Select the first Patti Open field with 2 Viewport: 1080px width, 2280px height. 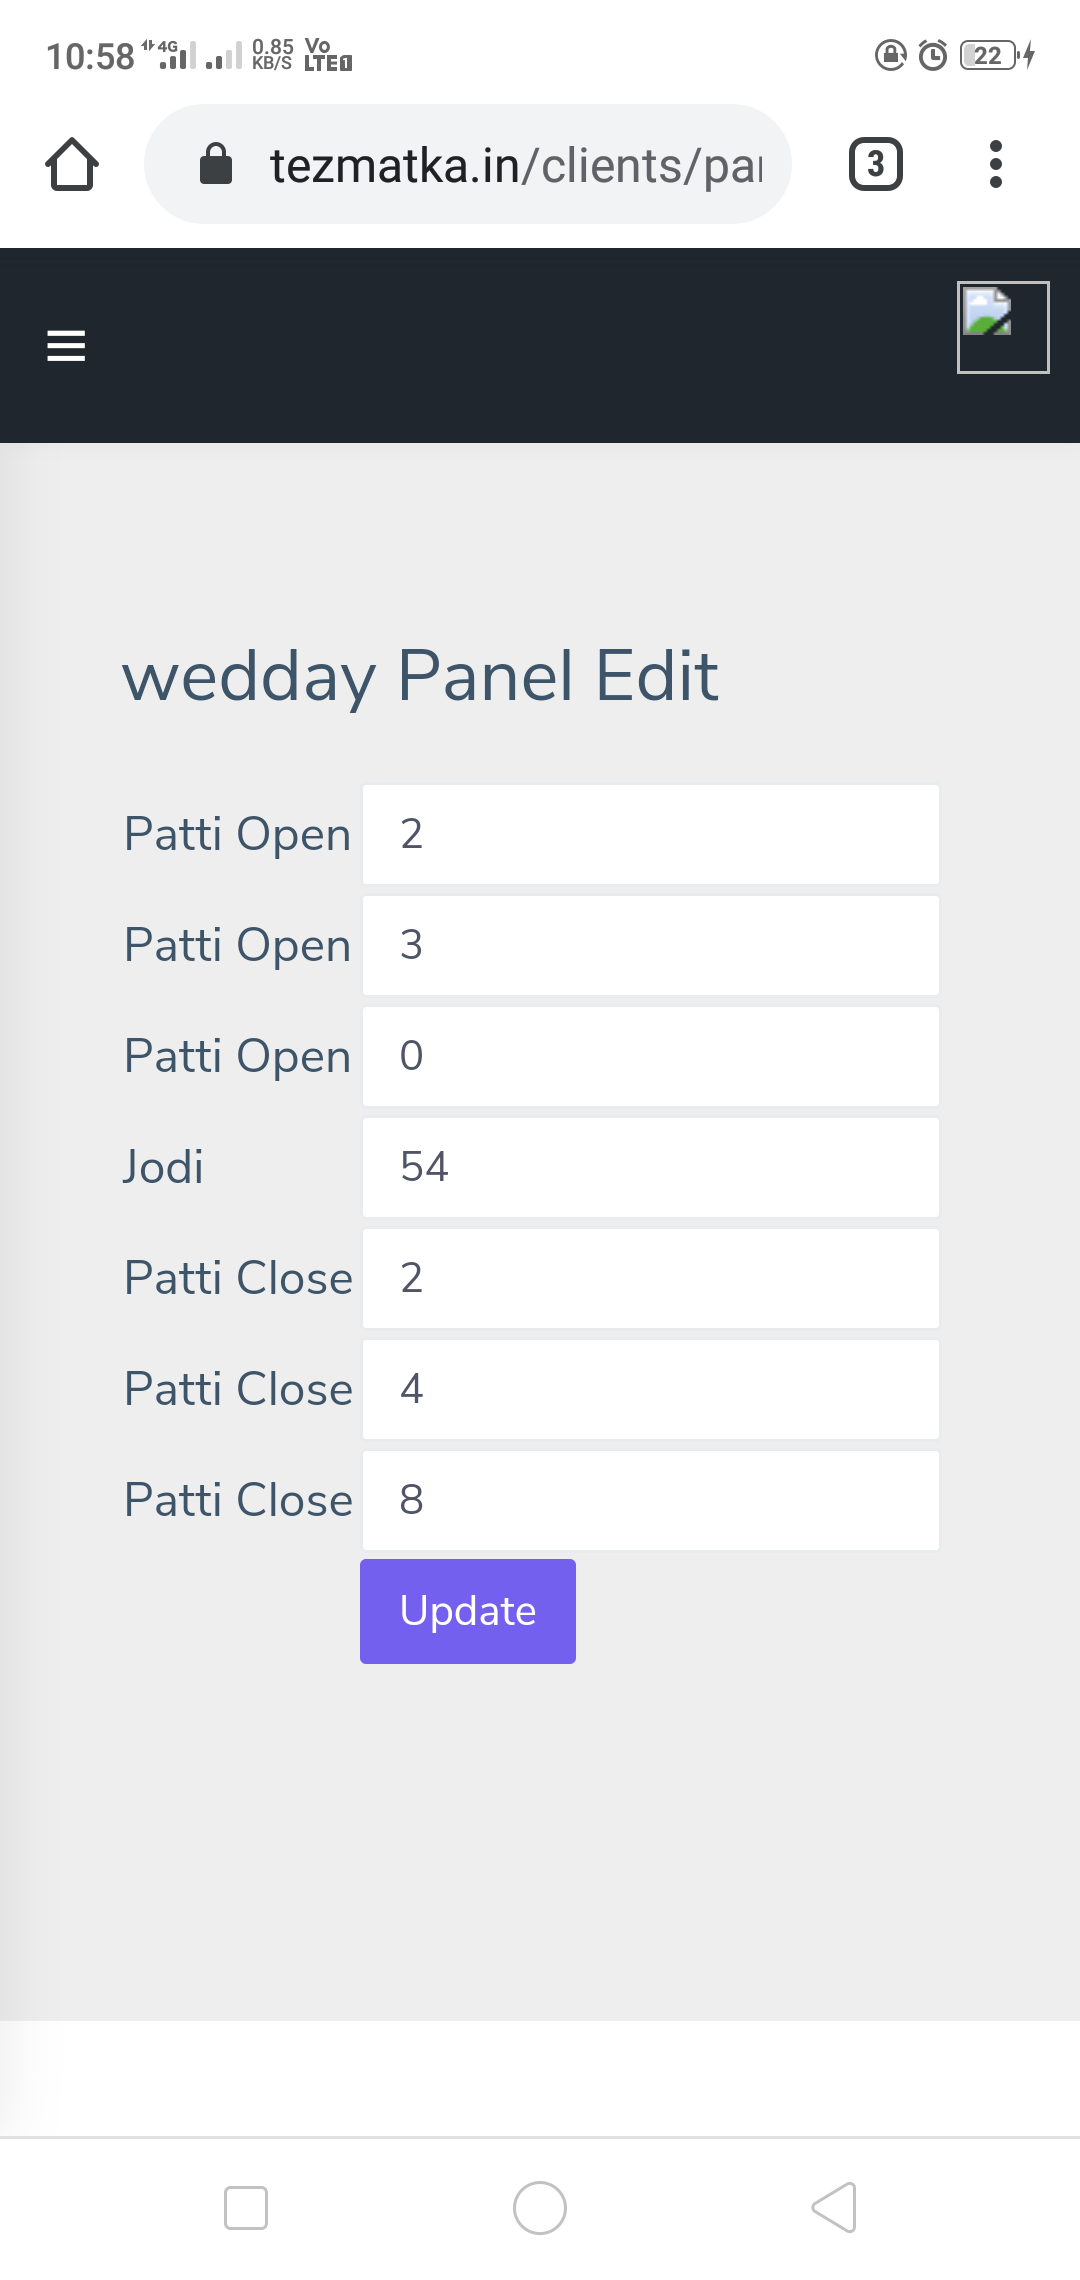(x=651, y=834)
